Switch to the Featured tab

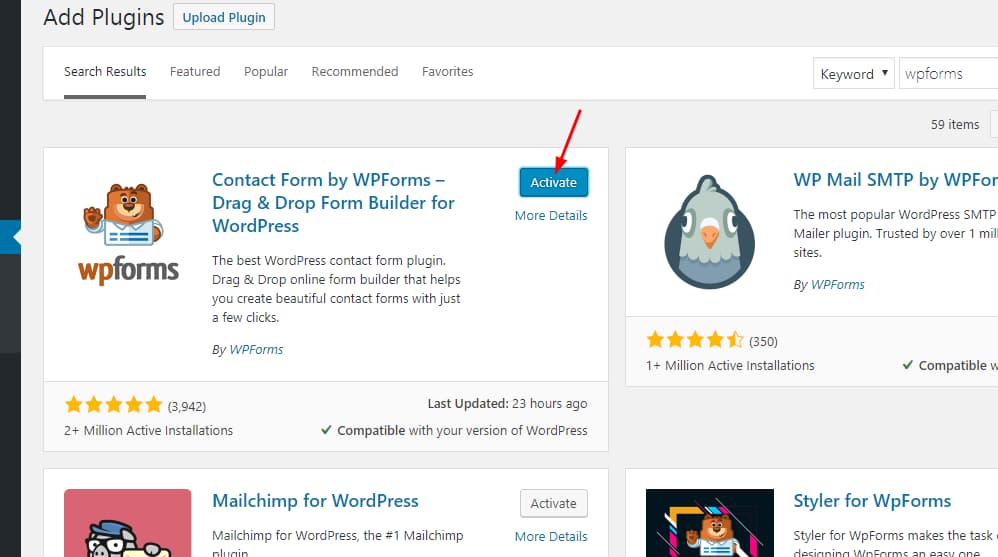pyautogui.click(x=195, y=72)
